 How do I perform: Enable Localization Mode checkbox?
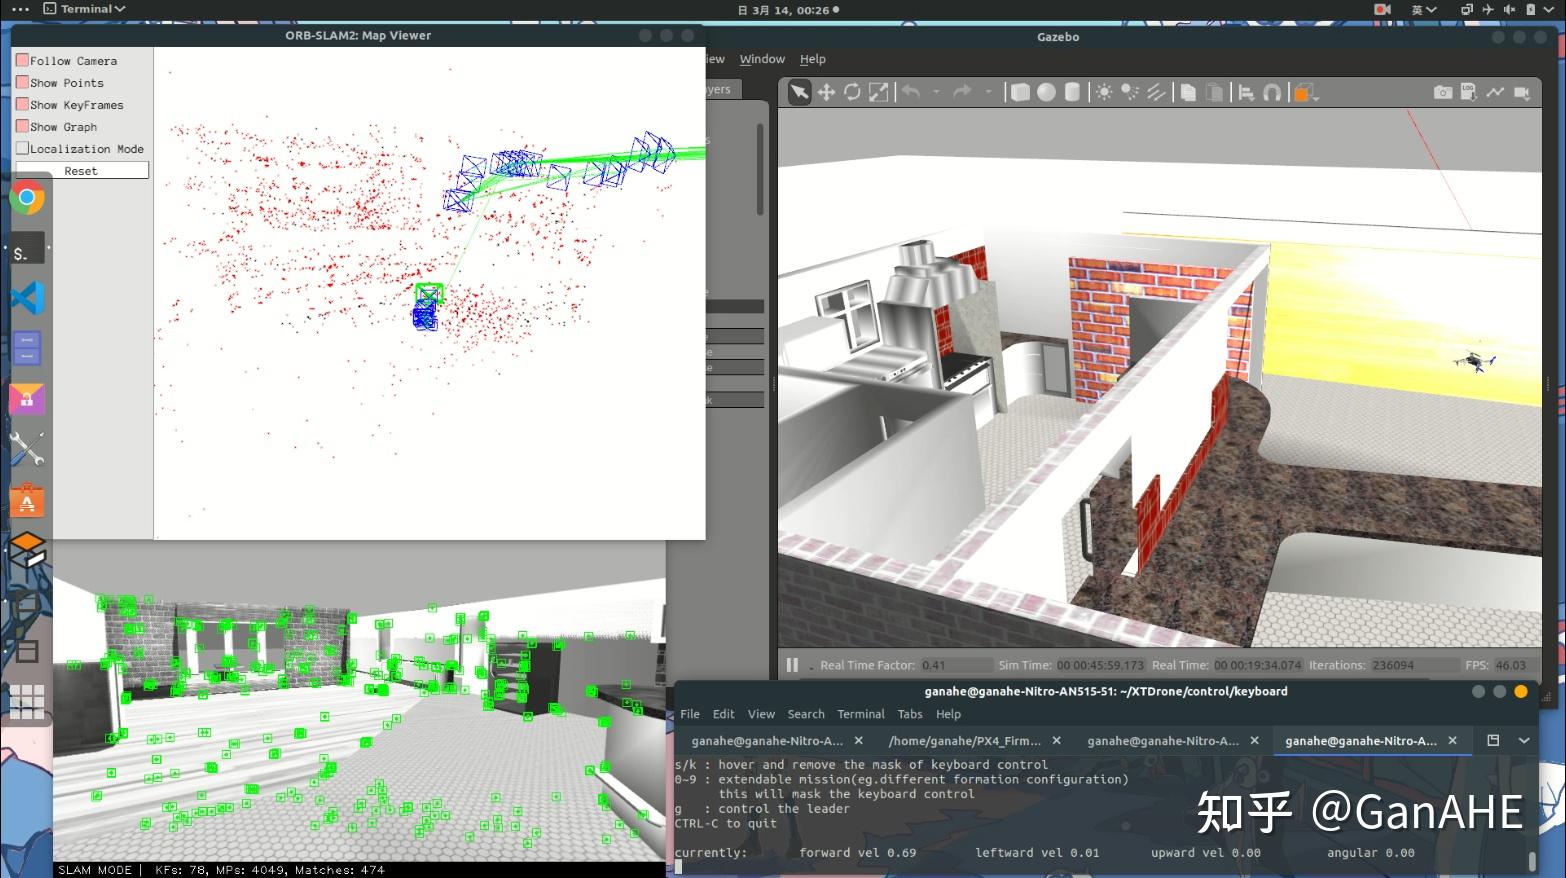pos(22,148)
